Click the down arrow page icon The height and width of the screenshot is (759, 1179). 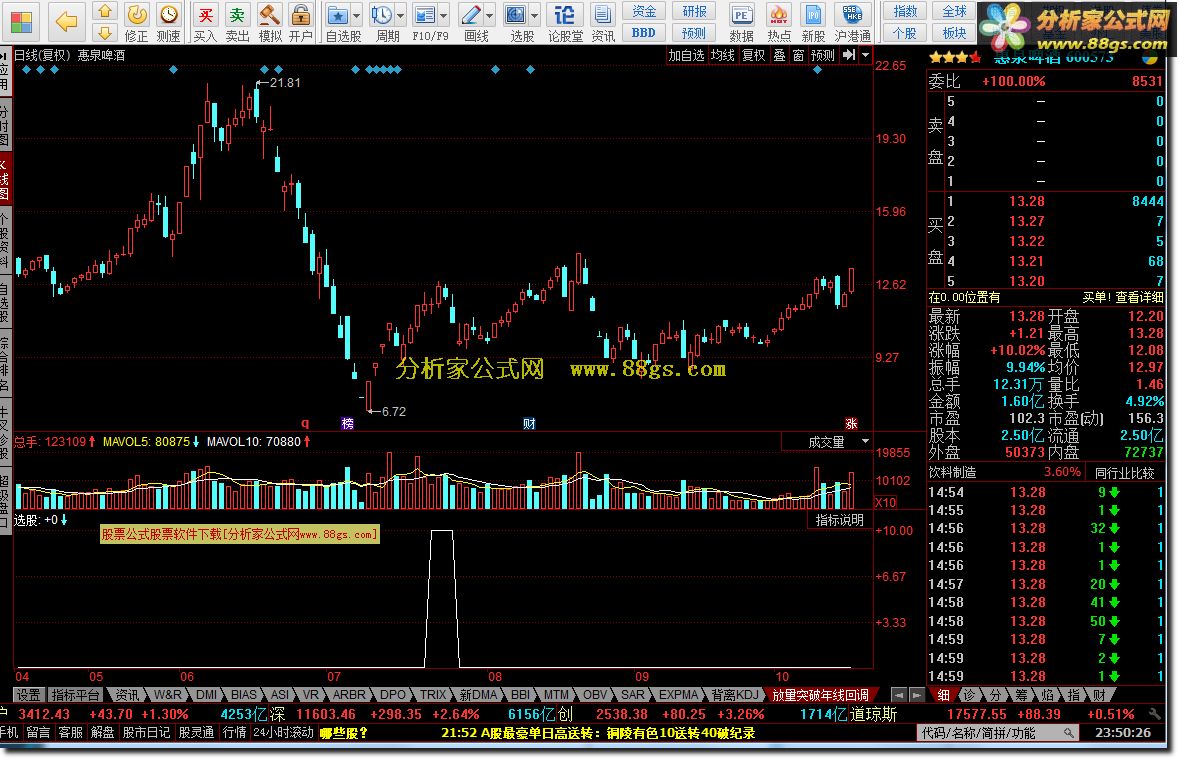105,32
